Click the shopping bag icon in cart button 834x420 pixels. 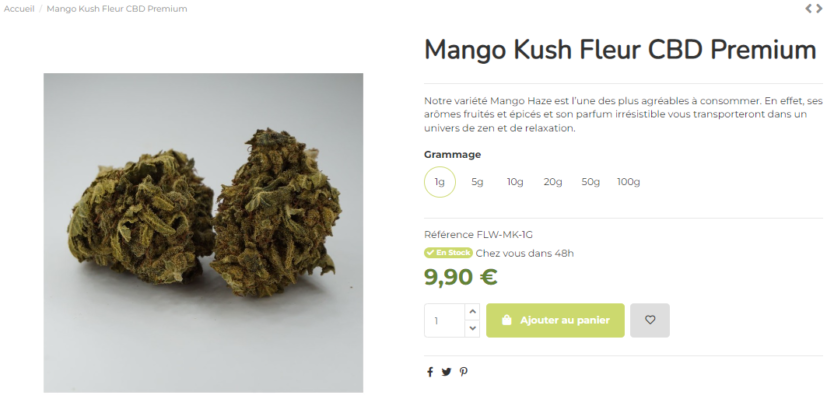[x=506, y=320]
